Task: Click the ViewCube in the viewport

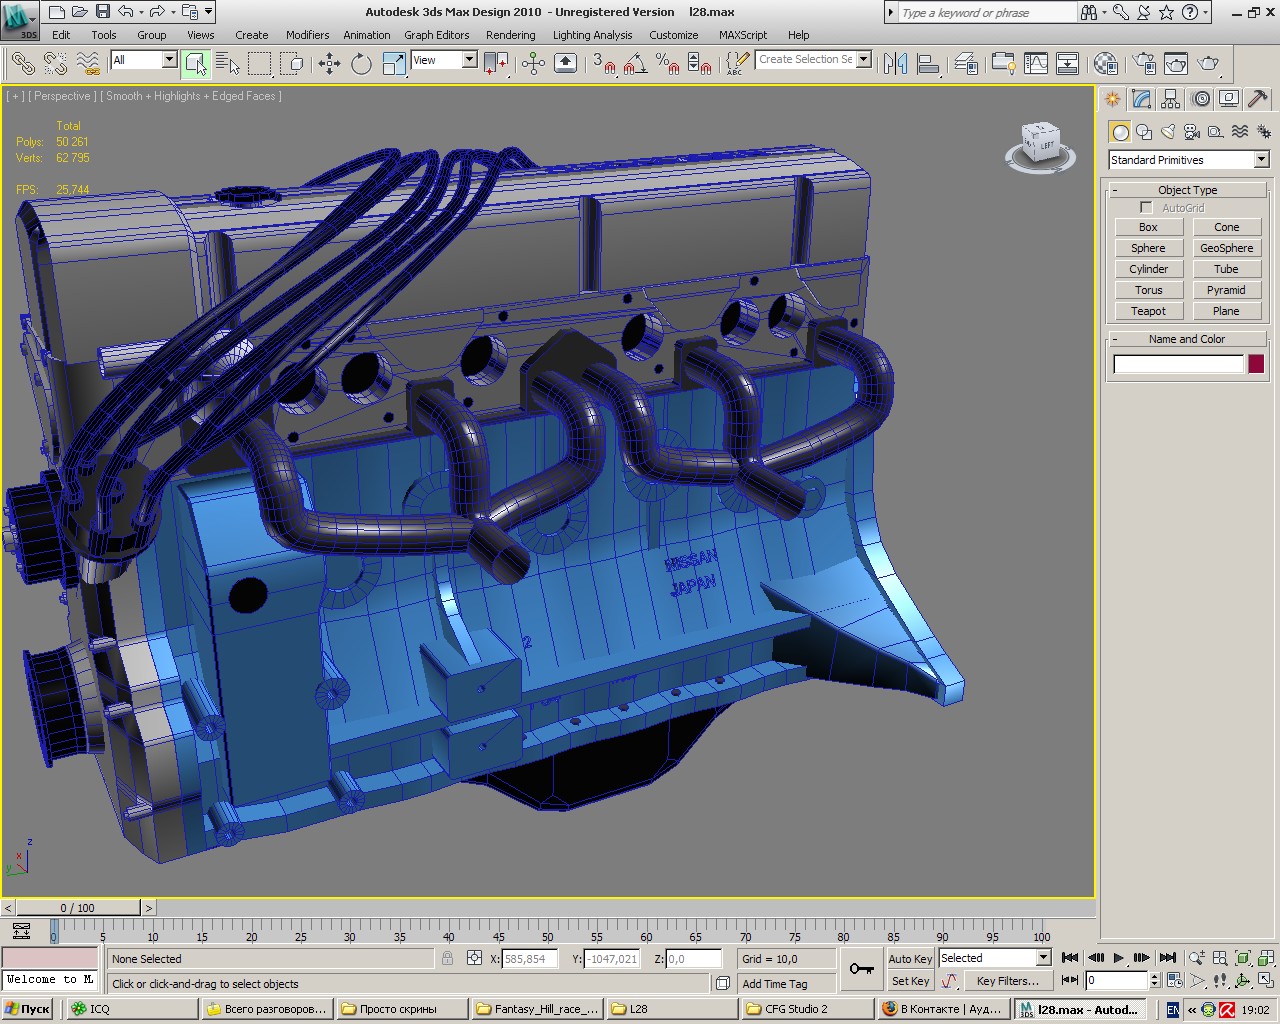Action: (1040, 144)
